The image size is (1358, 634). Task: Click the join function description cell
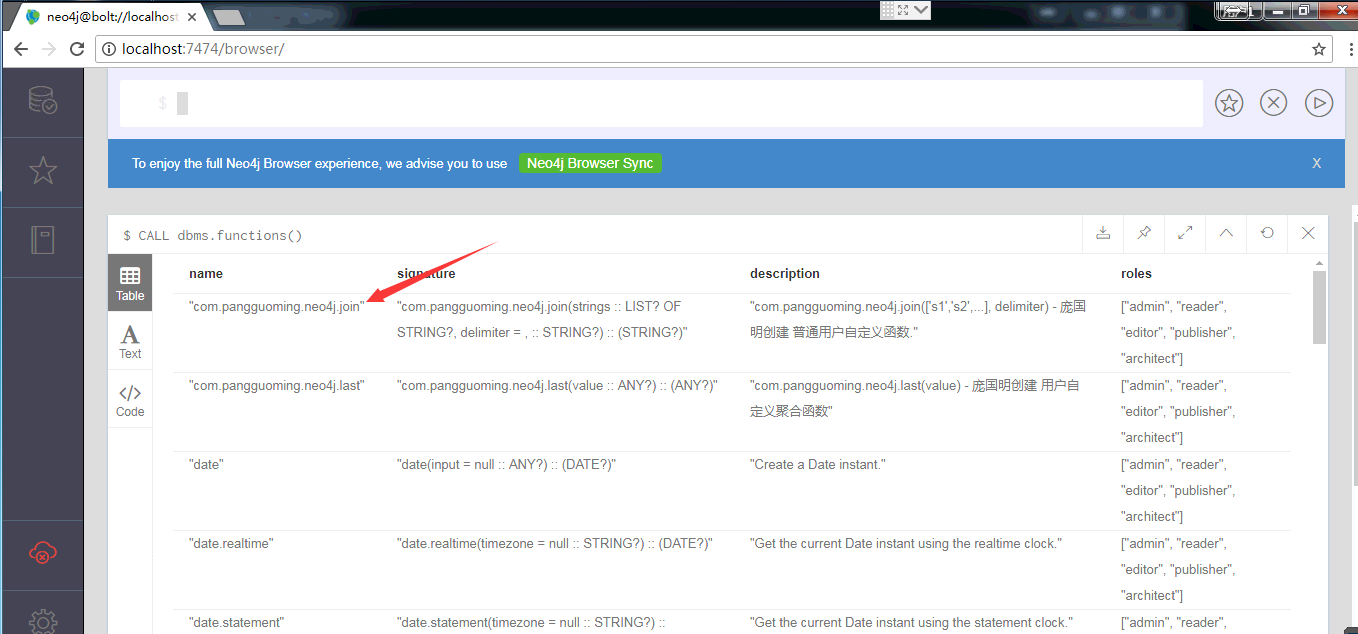(918, 319)
